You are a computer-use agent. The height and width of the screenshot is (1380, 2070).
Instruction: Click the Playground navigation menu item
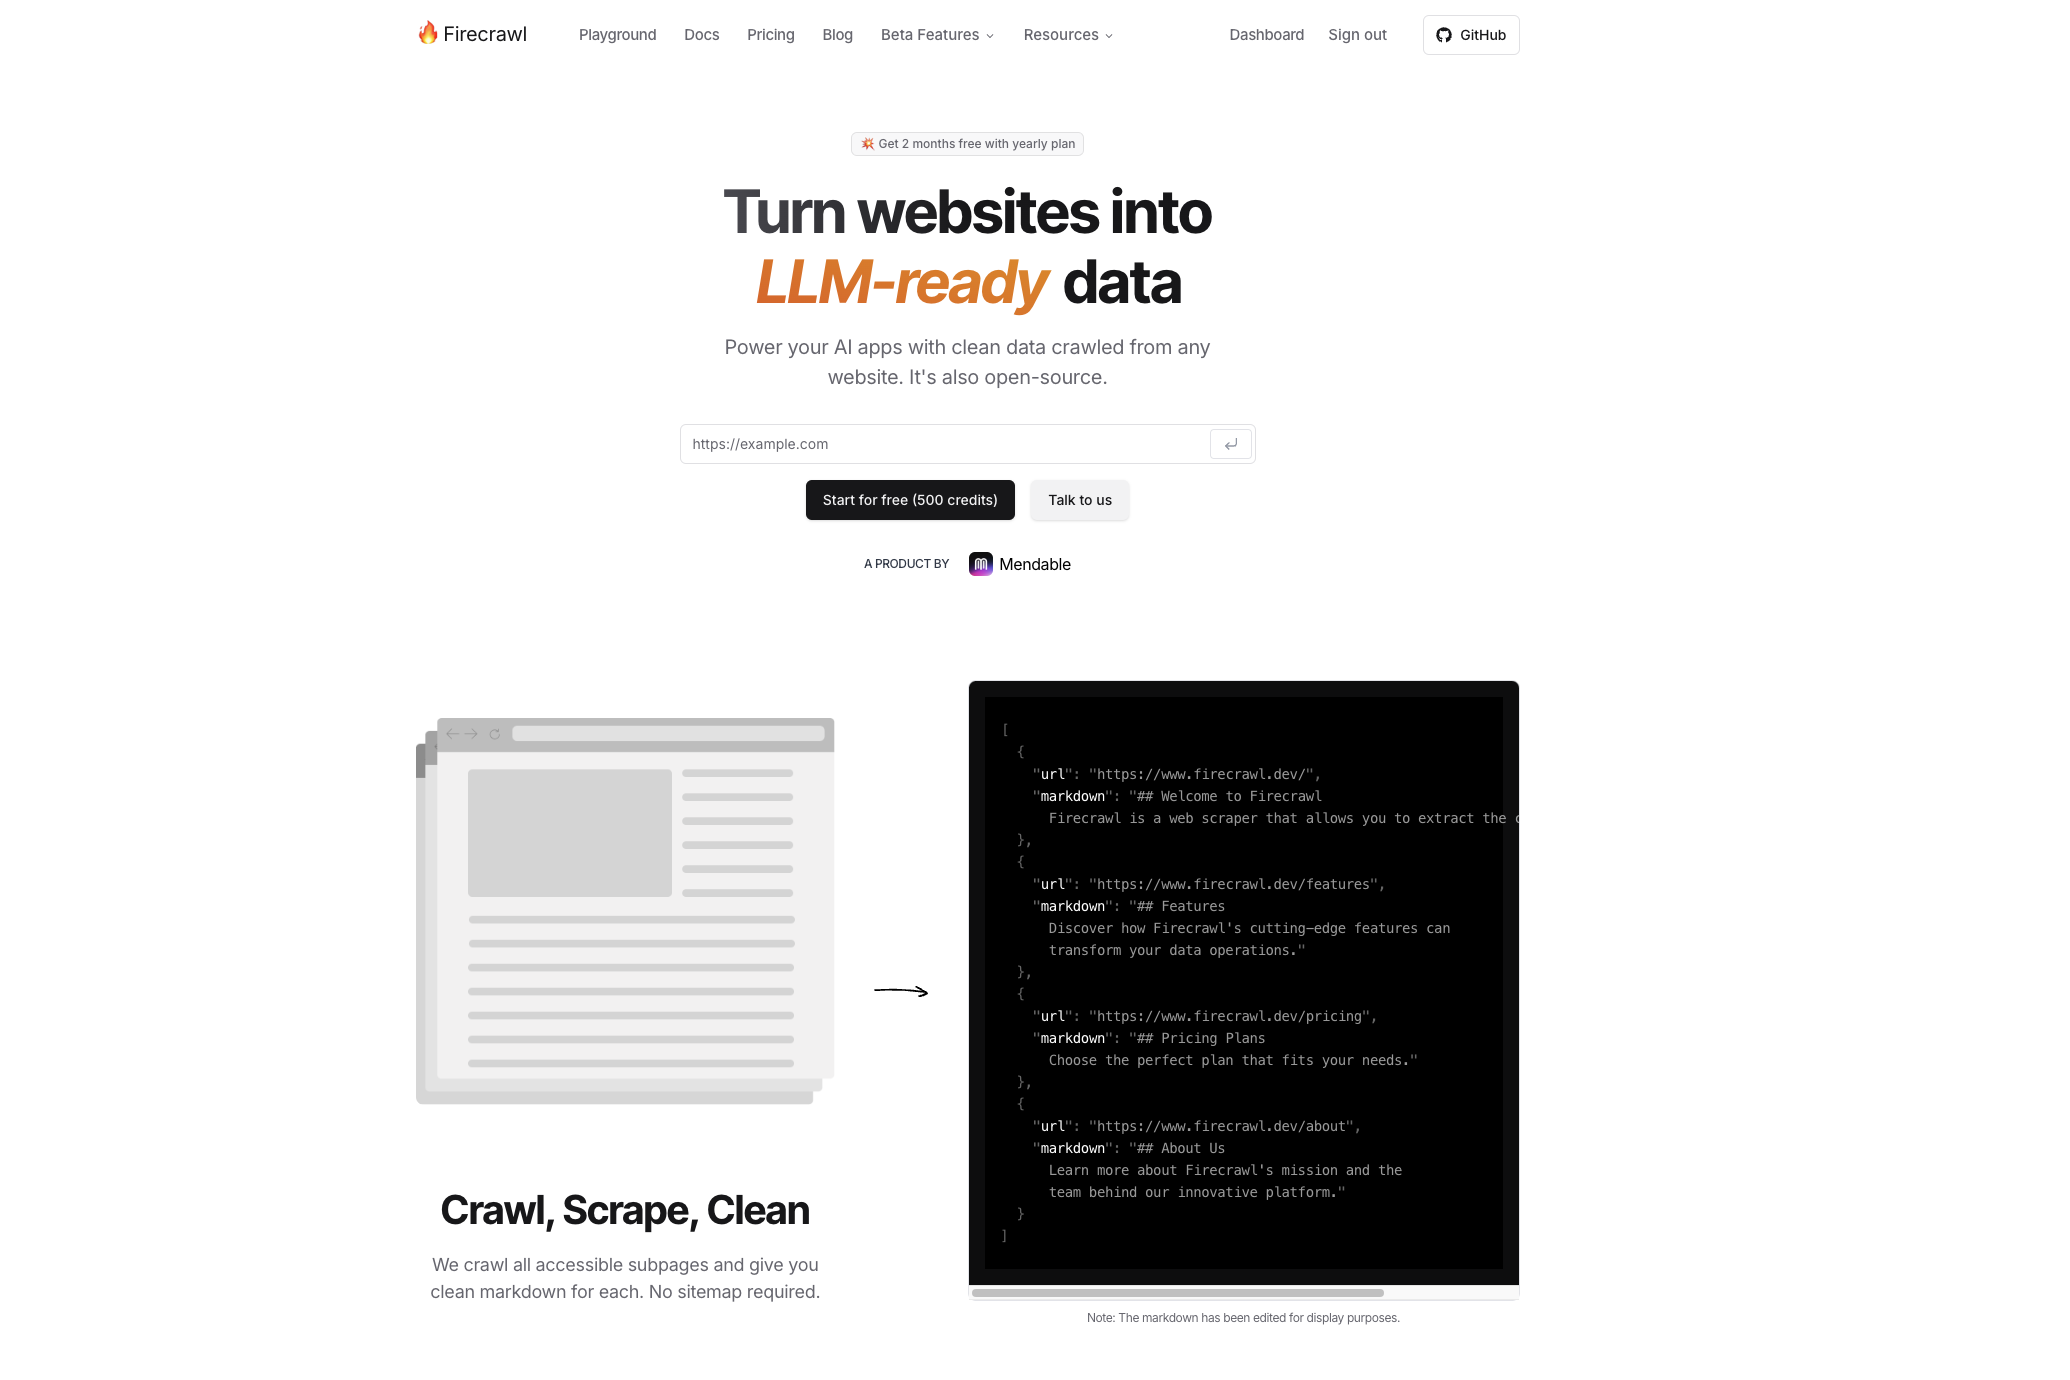coord(616,34)
